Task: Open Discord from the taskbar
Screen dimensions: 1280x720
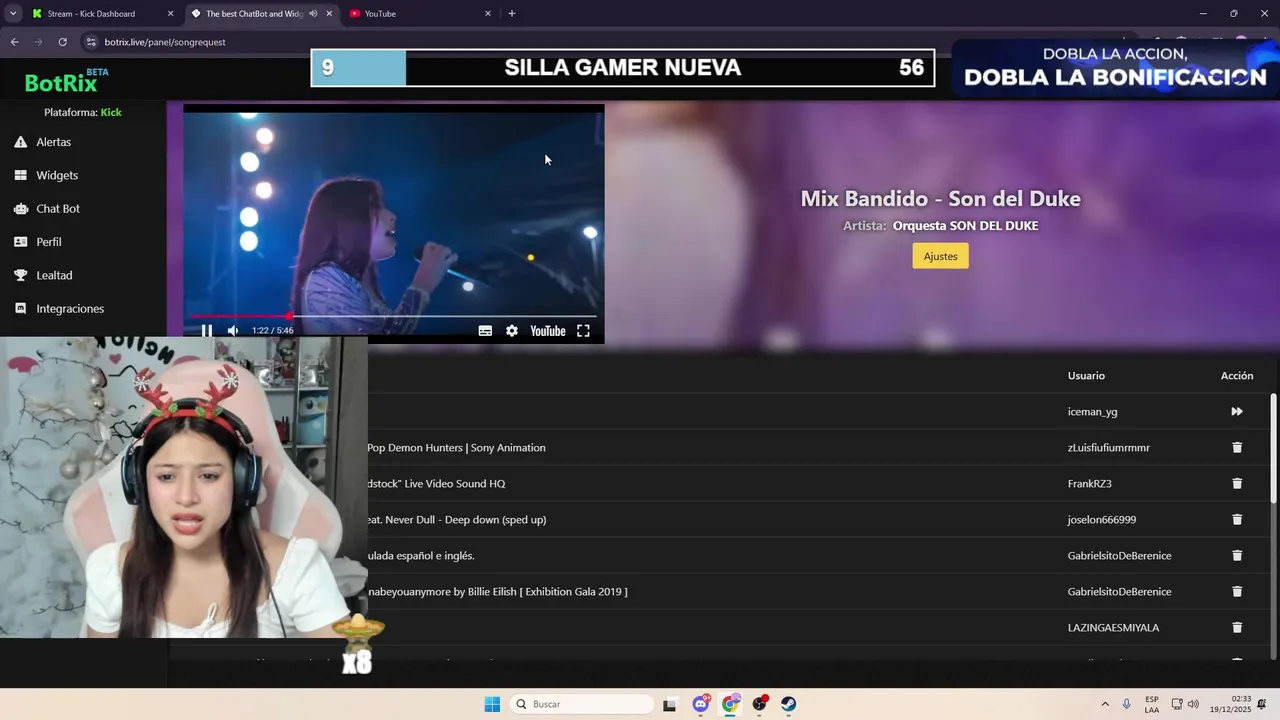Action: pyautogui.click(x=701, y=704)
